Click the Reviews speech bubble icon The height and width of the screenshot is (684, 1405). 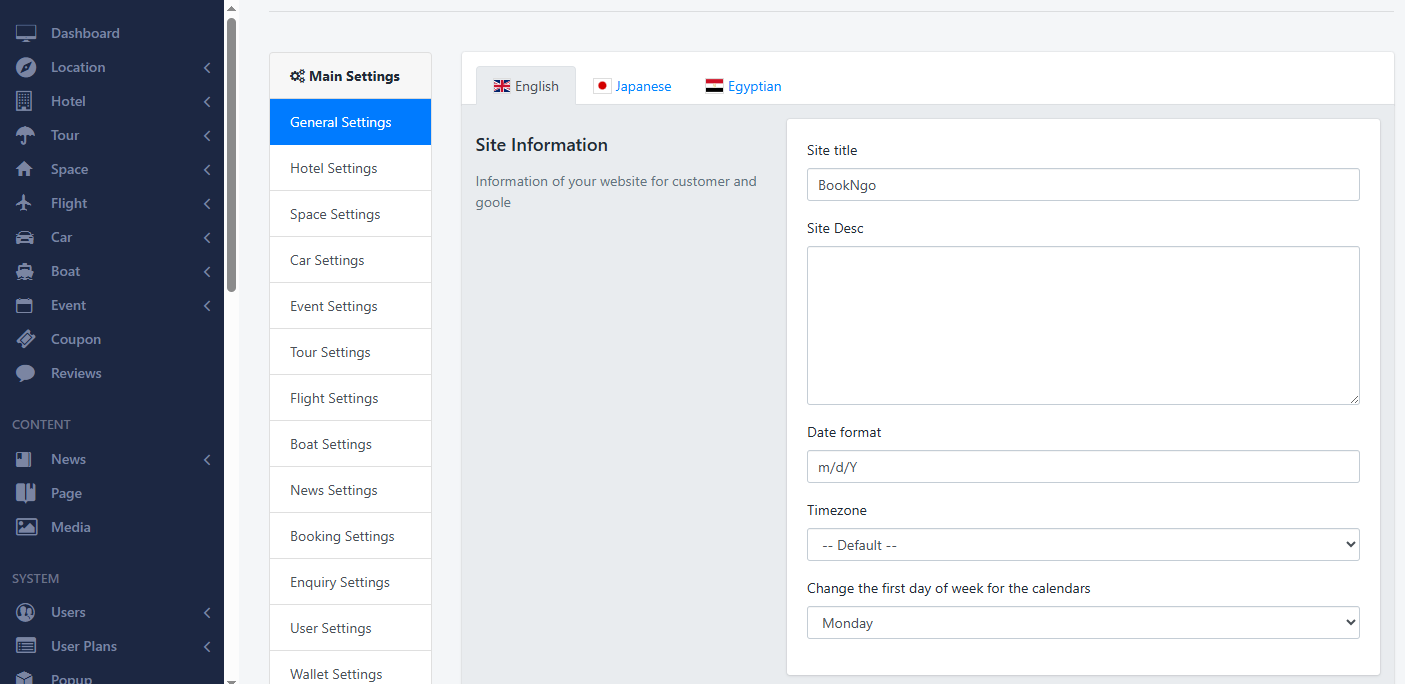[x=26, y=373]
